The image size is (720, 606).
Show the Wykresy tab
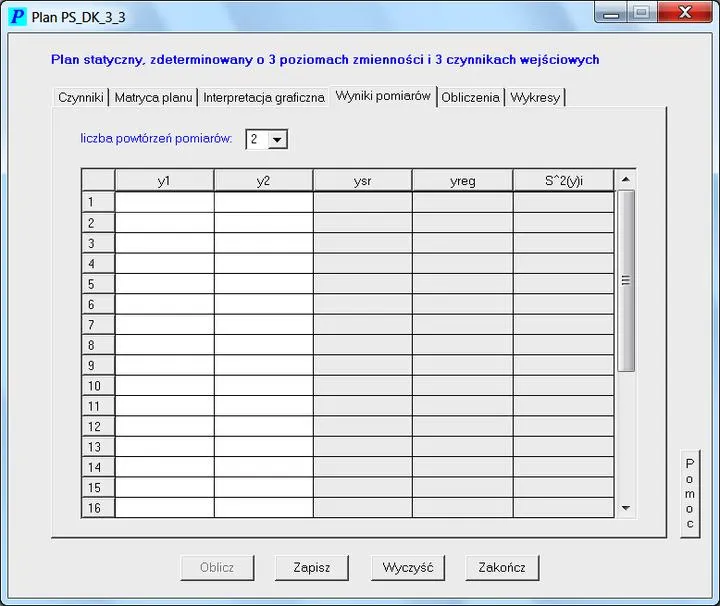click(x=535, y=98)
